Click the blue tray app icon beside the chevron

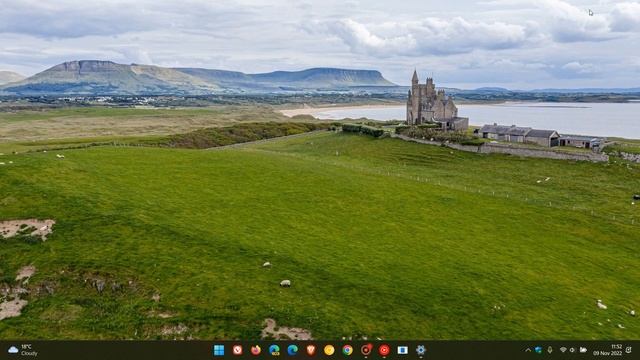[x=538, y=350]
